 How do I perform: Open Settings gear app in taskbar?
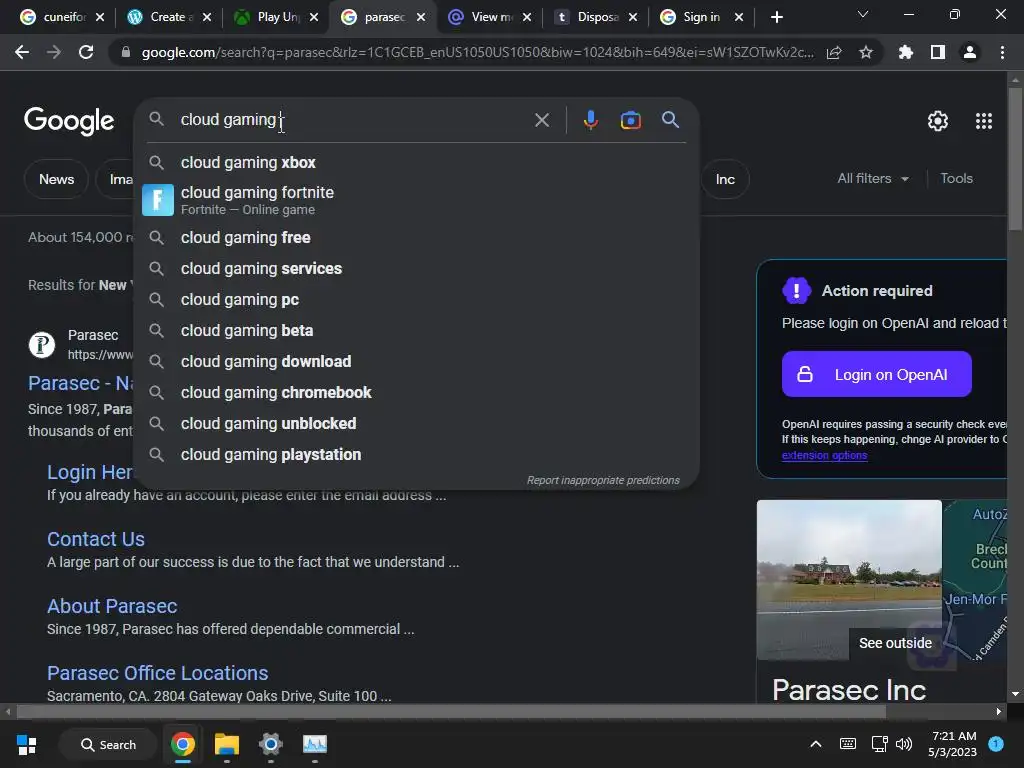270,744
